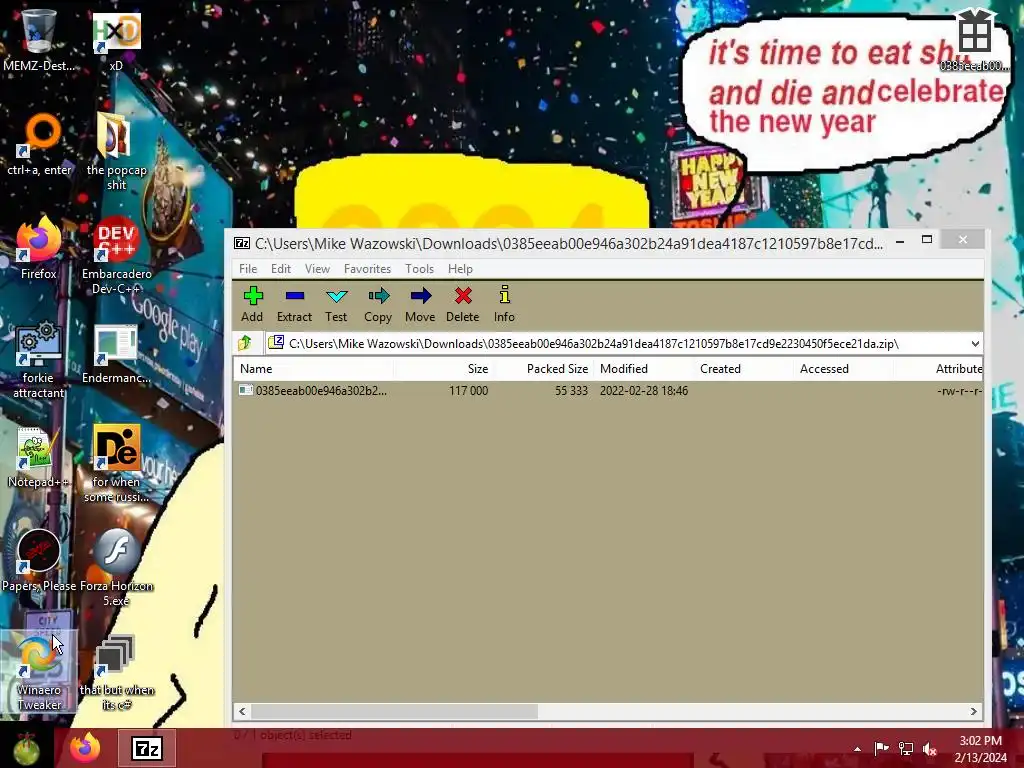Select the Move toolbar icon

[x=420, y=304]
